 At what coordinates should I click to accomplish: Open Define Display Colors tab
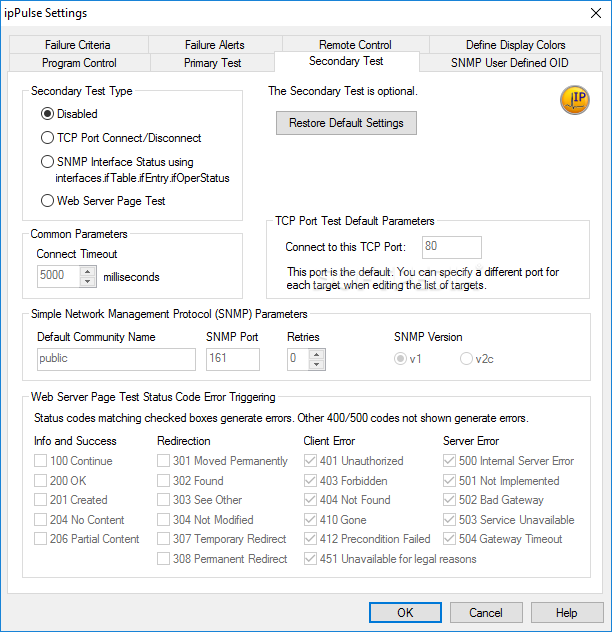[x=515, y=44]
